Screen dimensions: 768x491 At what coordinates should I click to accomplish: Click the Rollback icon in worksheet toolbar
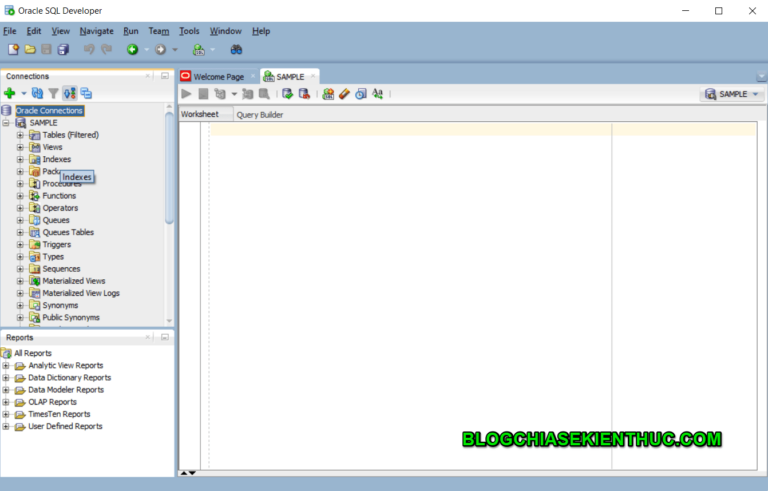[304, 94]
